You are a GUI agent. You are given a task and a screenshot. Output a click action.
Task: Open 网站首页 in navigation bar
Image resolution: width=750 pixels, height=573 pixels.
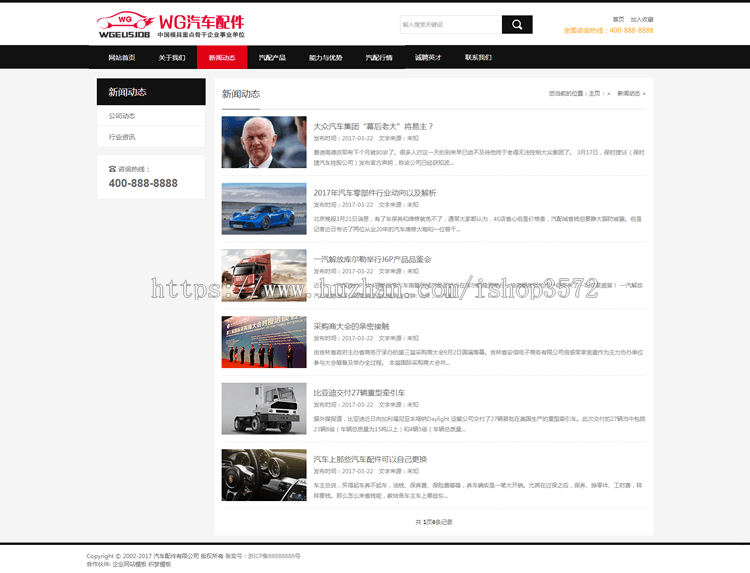tap(121, 57)
